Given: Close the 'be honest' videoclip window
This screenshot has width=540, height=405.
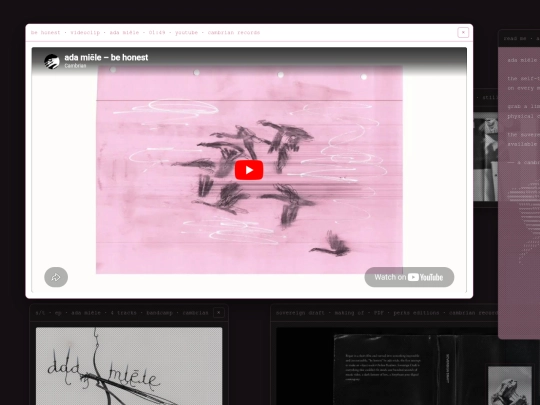Looking at the screenshot, I should pos(463,32).
